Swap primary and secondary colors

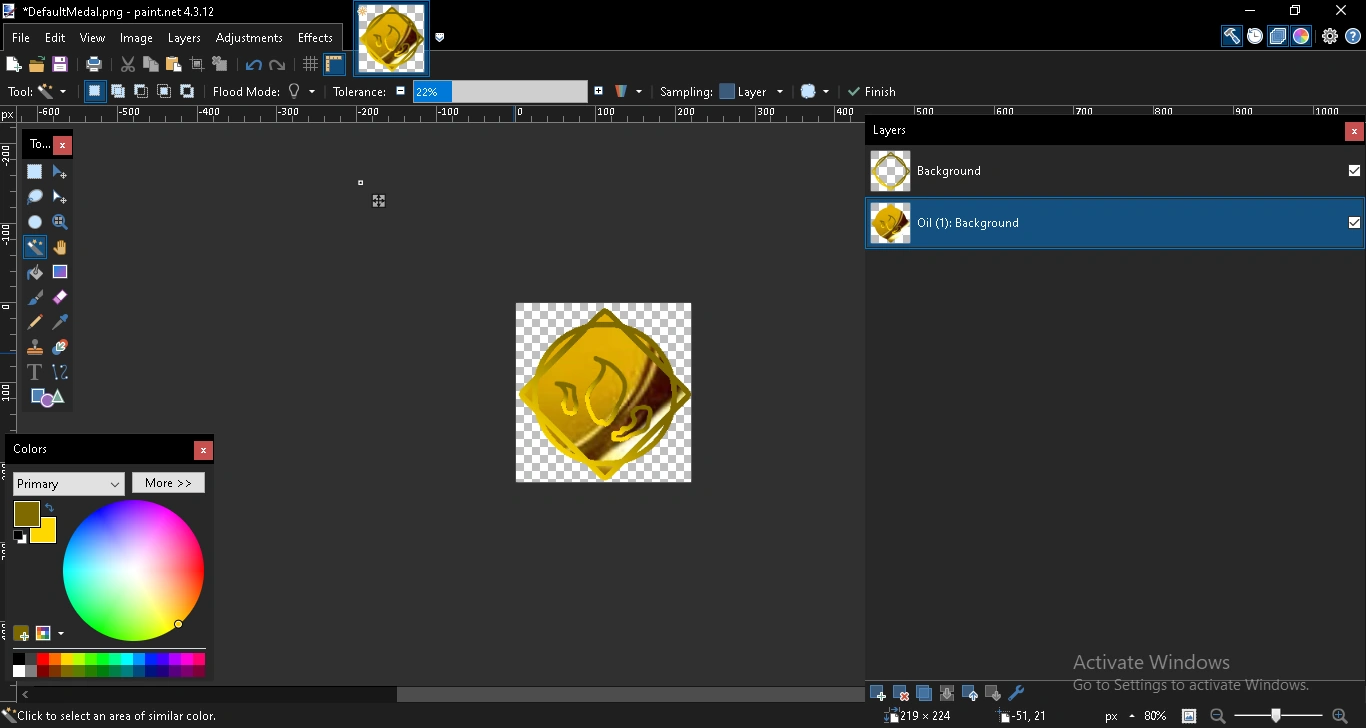click(49, 509)
